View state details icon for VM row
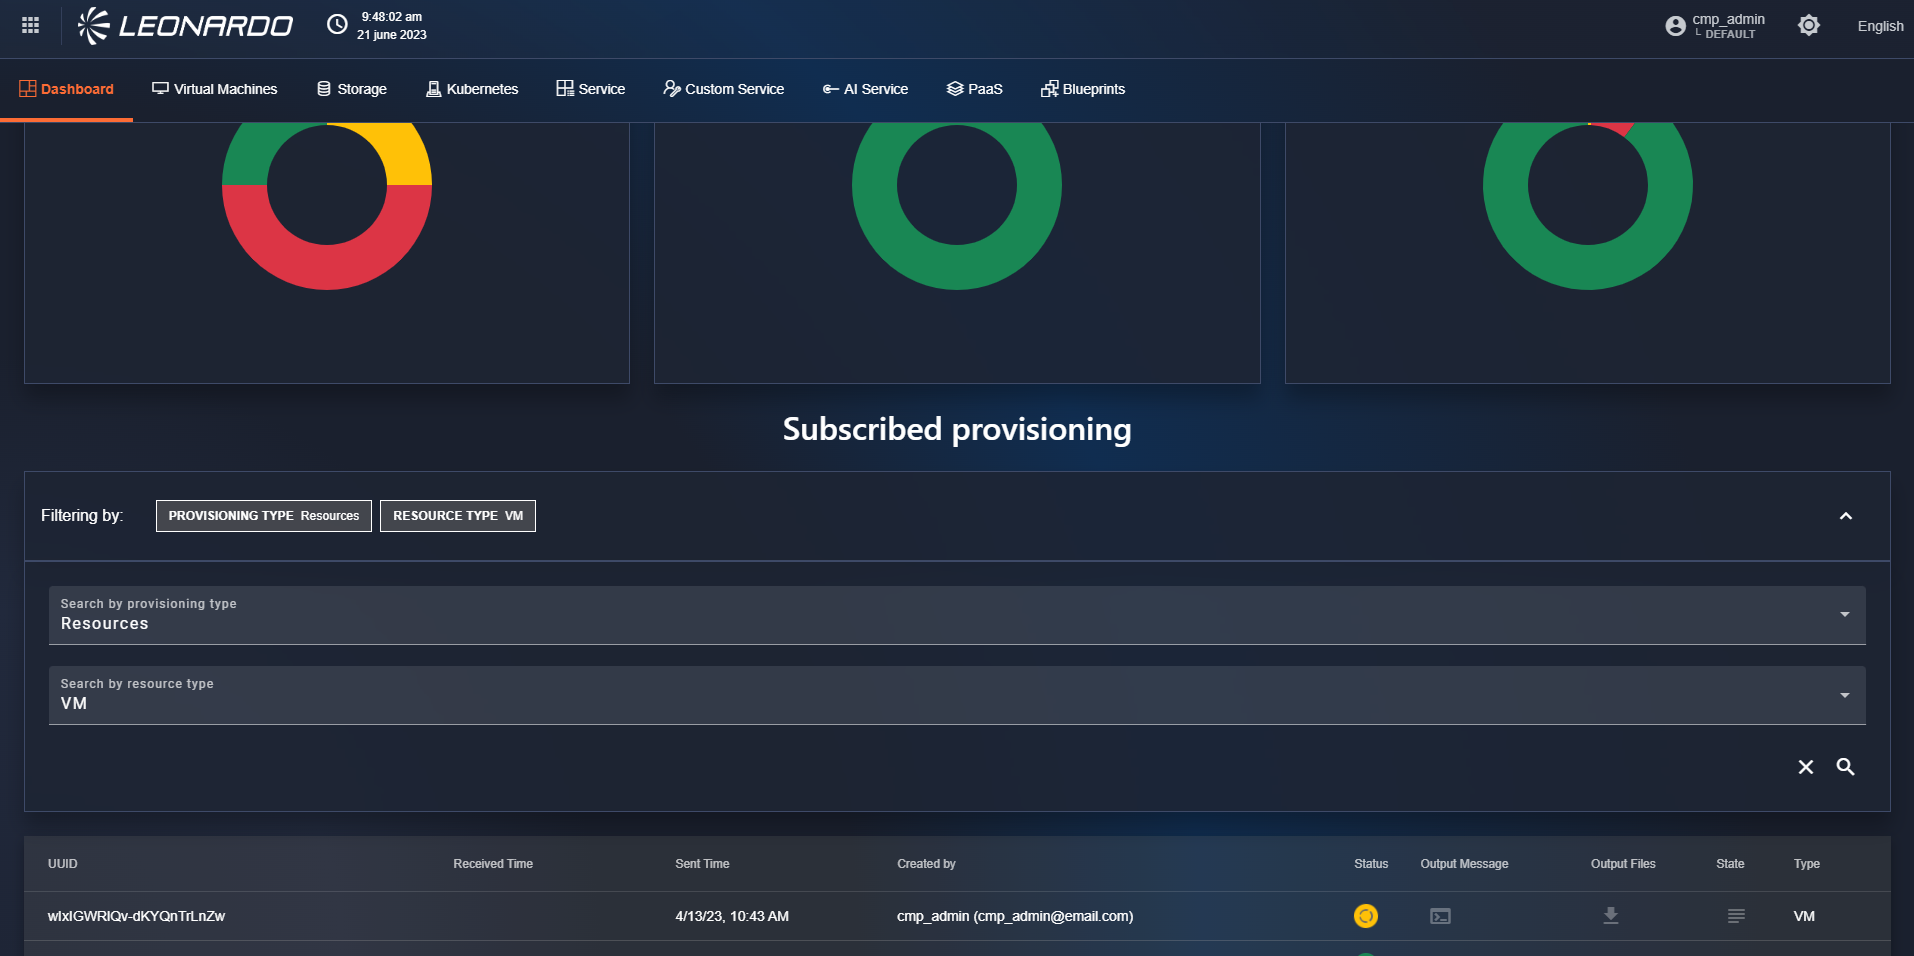The width and height of the screenshot is (1914, 956). pos(1736,916)
